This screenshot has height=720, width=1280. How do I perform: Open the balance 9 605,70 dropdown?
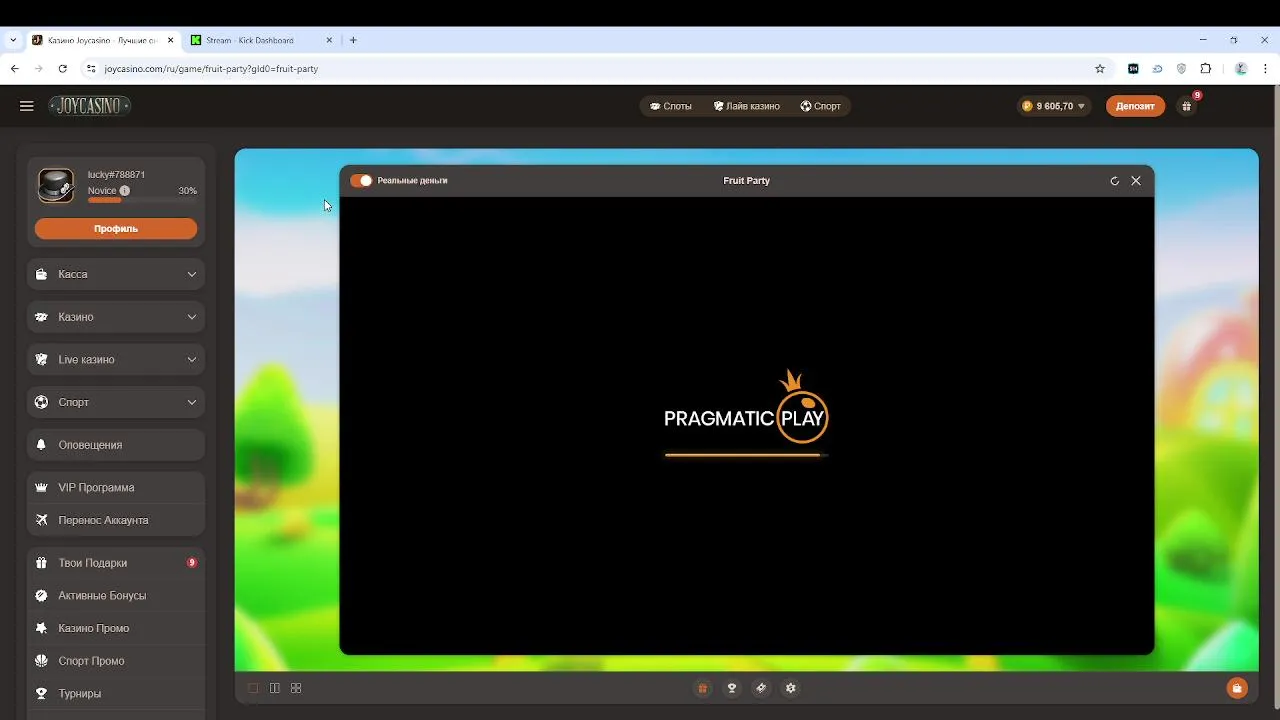click(x=1054, y=106)
